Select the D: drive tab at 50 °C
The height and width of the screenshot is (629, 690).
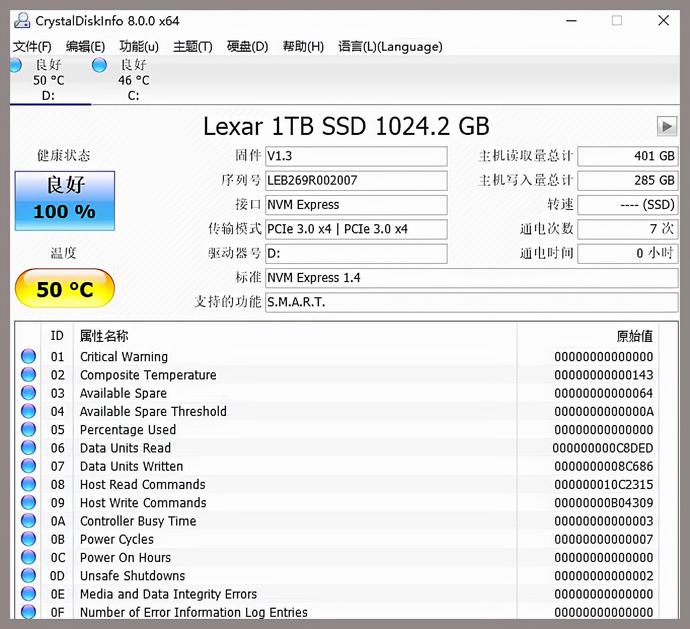(48, 80)
